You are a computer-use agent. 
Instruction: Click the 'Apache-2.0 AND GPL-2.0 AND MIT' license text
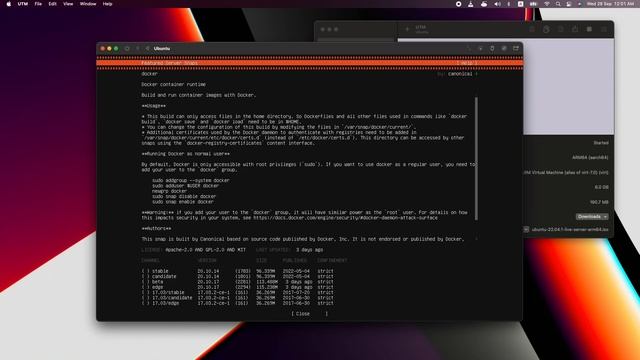pos(205,250)
